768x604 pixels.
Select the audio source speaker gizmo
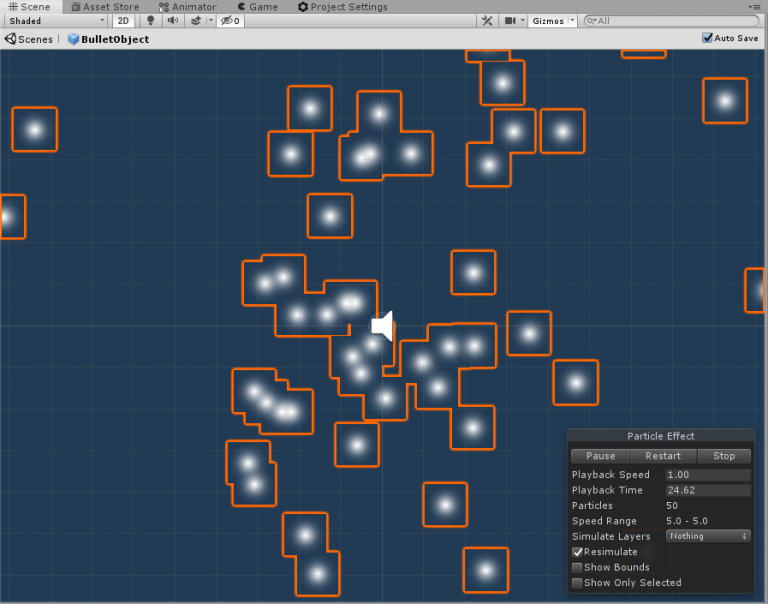(x=383, y=326)
